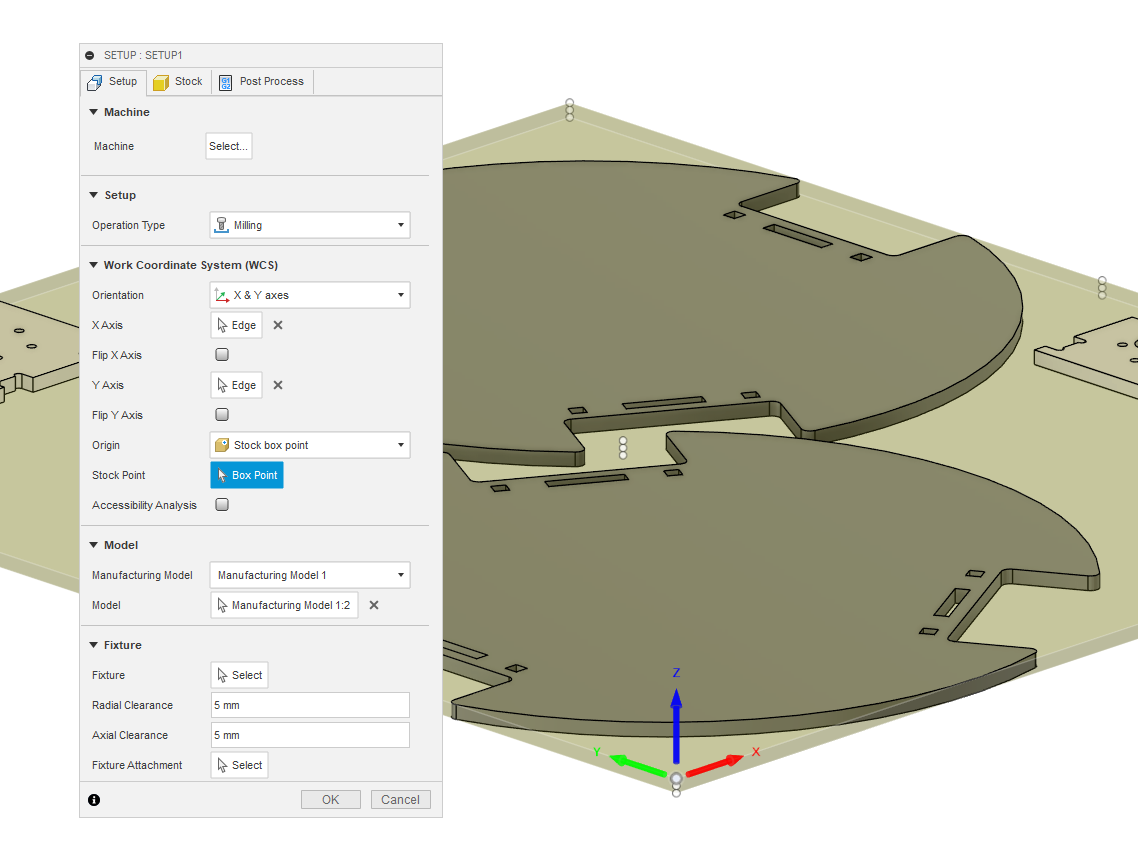Open the Setup tab
1138x867 pixels.
[114, 82]
